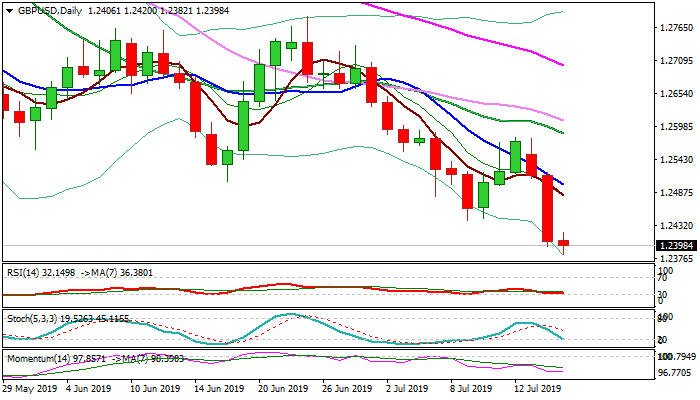Click the 29 May 2019 date label
Screen dimensions: 700x400
[x=29, y=388]
